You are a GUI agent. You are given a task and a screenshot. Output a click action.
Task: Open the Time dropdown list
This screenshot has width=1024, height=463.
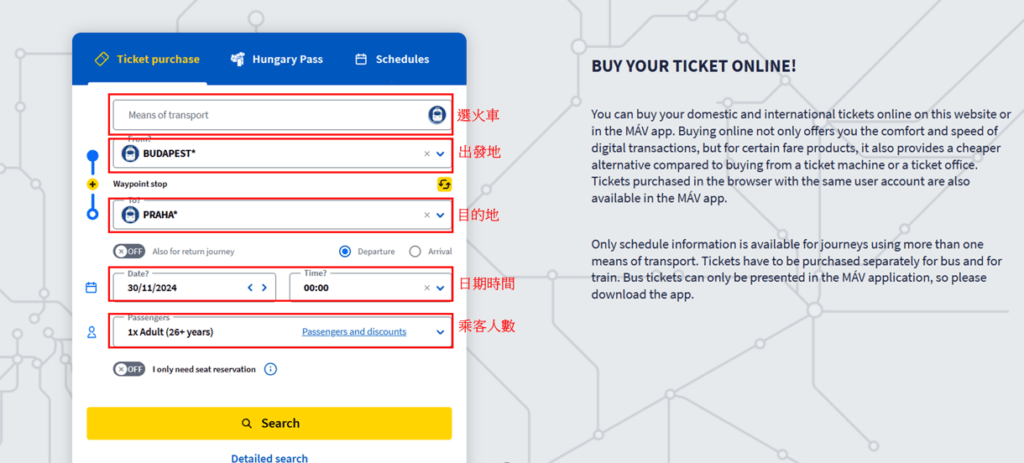pyautogui.click(x=440, y=288)
